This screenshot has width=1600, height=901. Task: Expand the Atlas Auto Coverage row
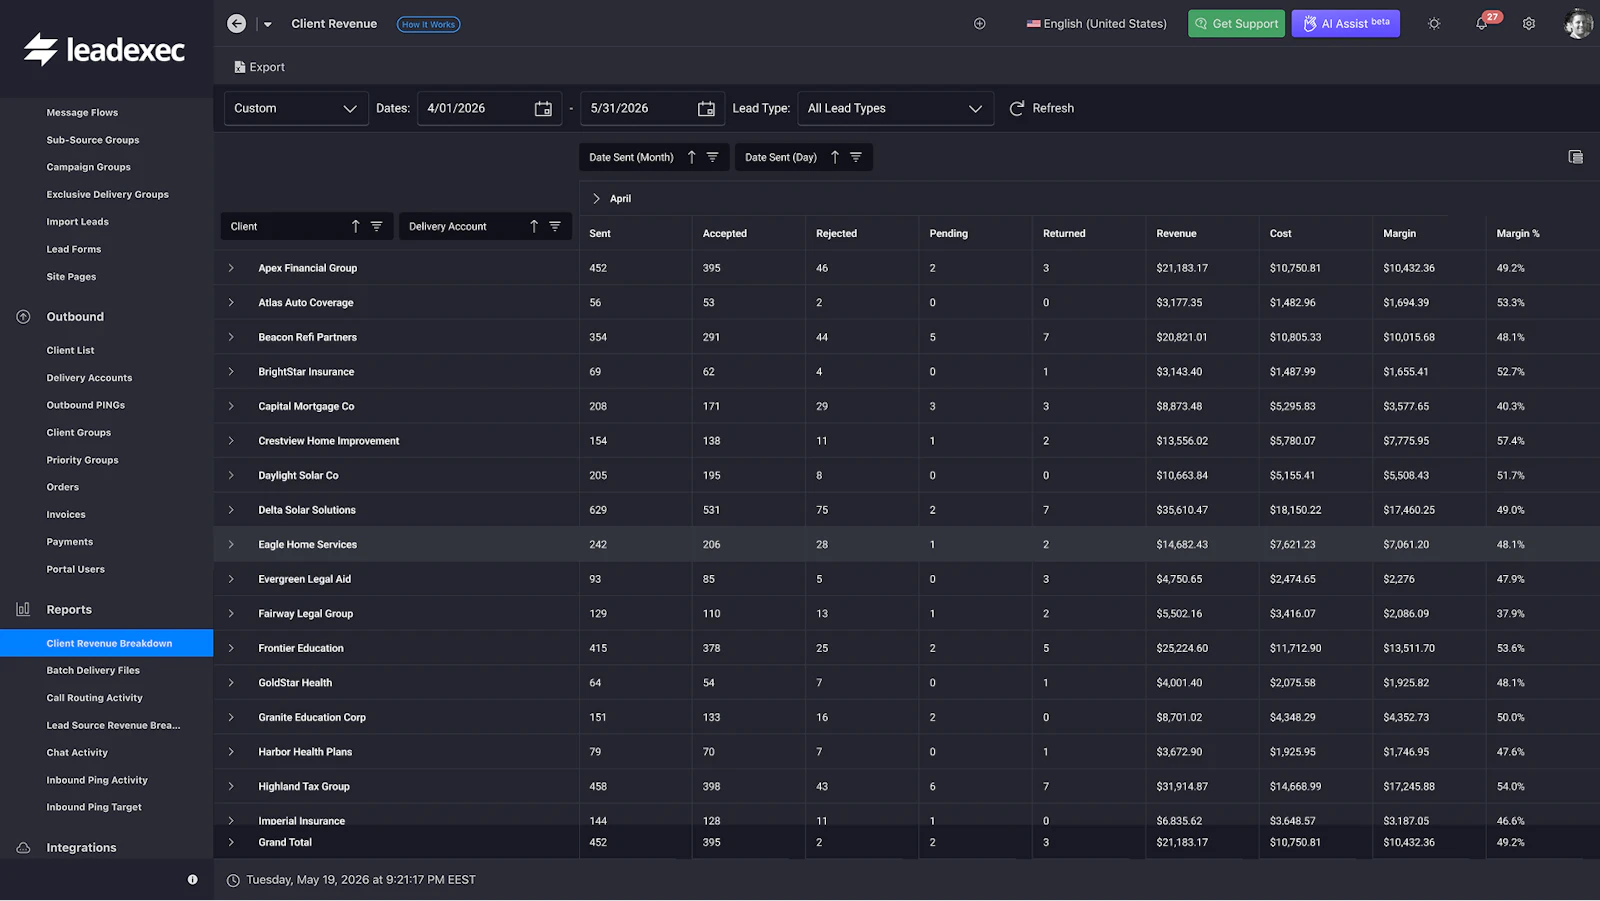tap(231, 302)
